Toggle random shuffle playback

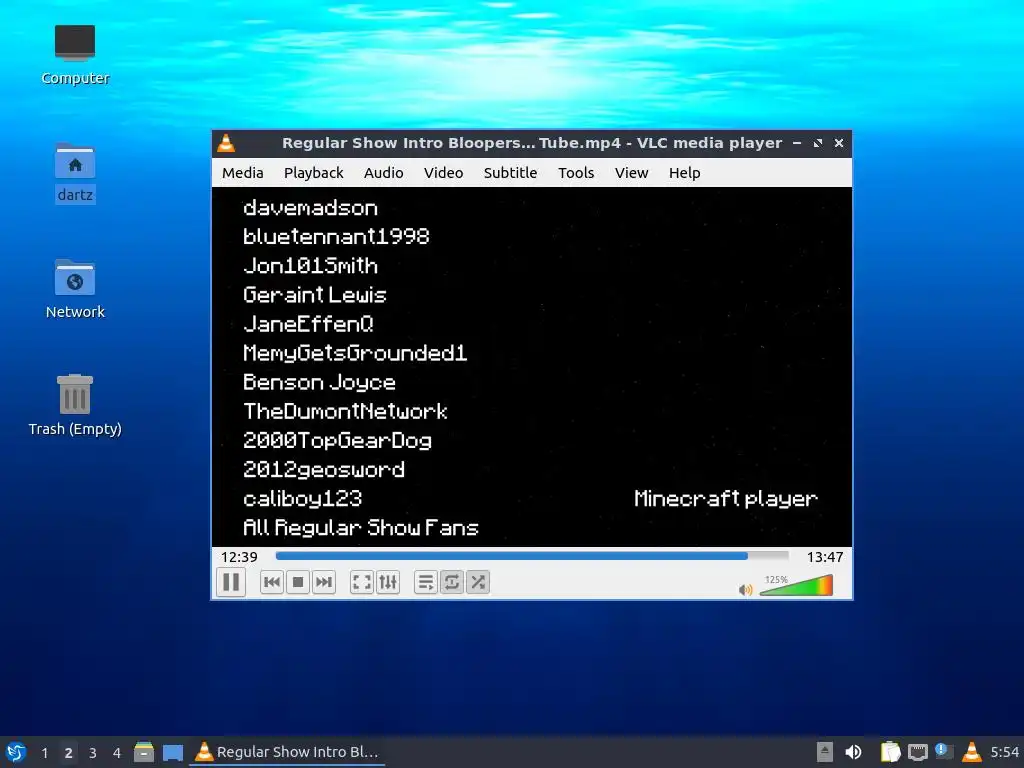pos(477,582)
